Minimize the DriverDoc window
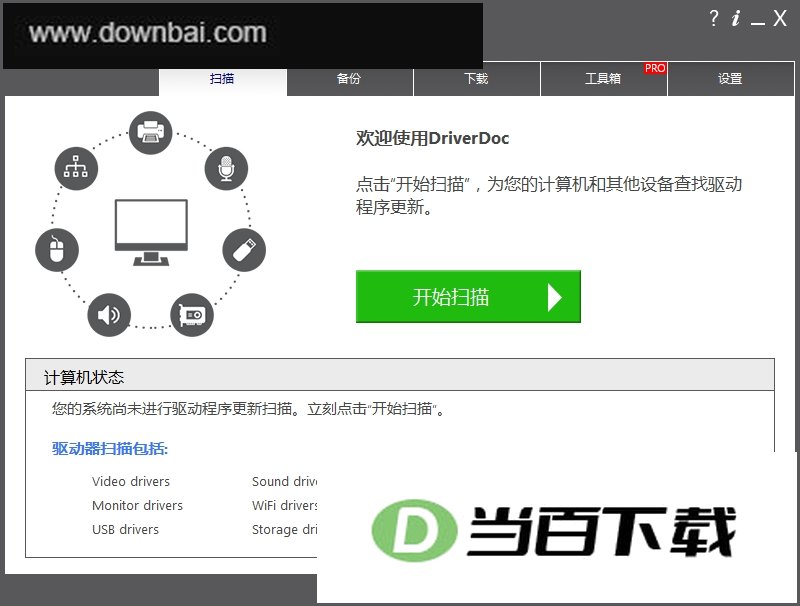Image resolution: width=800 pixels, height=606 pixels. point(758,22)
